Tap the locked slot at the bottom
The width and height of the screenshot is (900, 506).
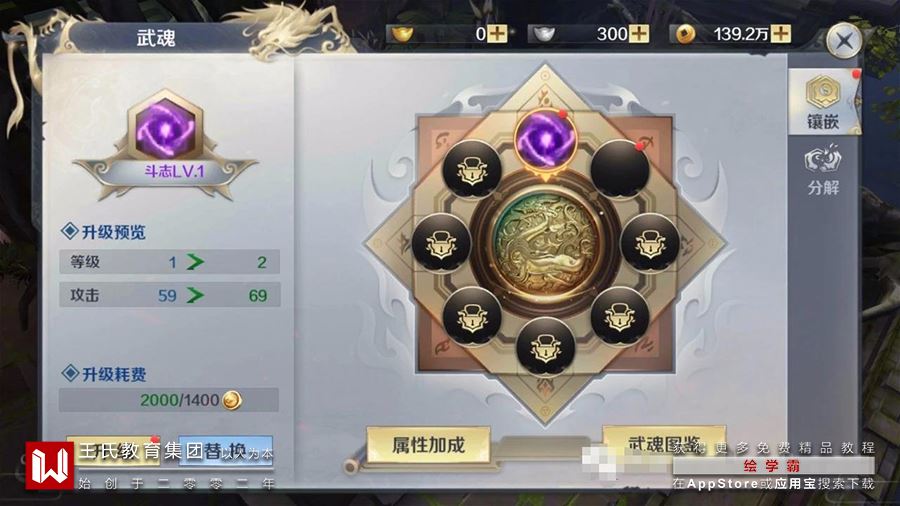(545, 347)
